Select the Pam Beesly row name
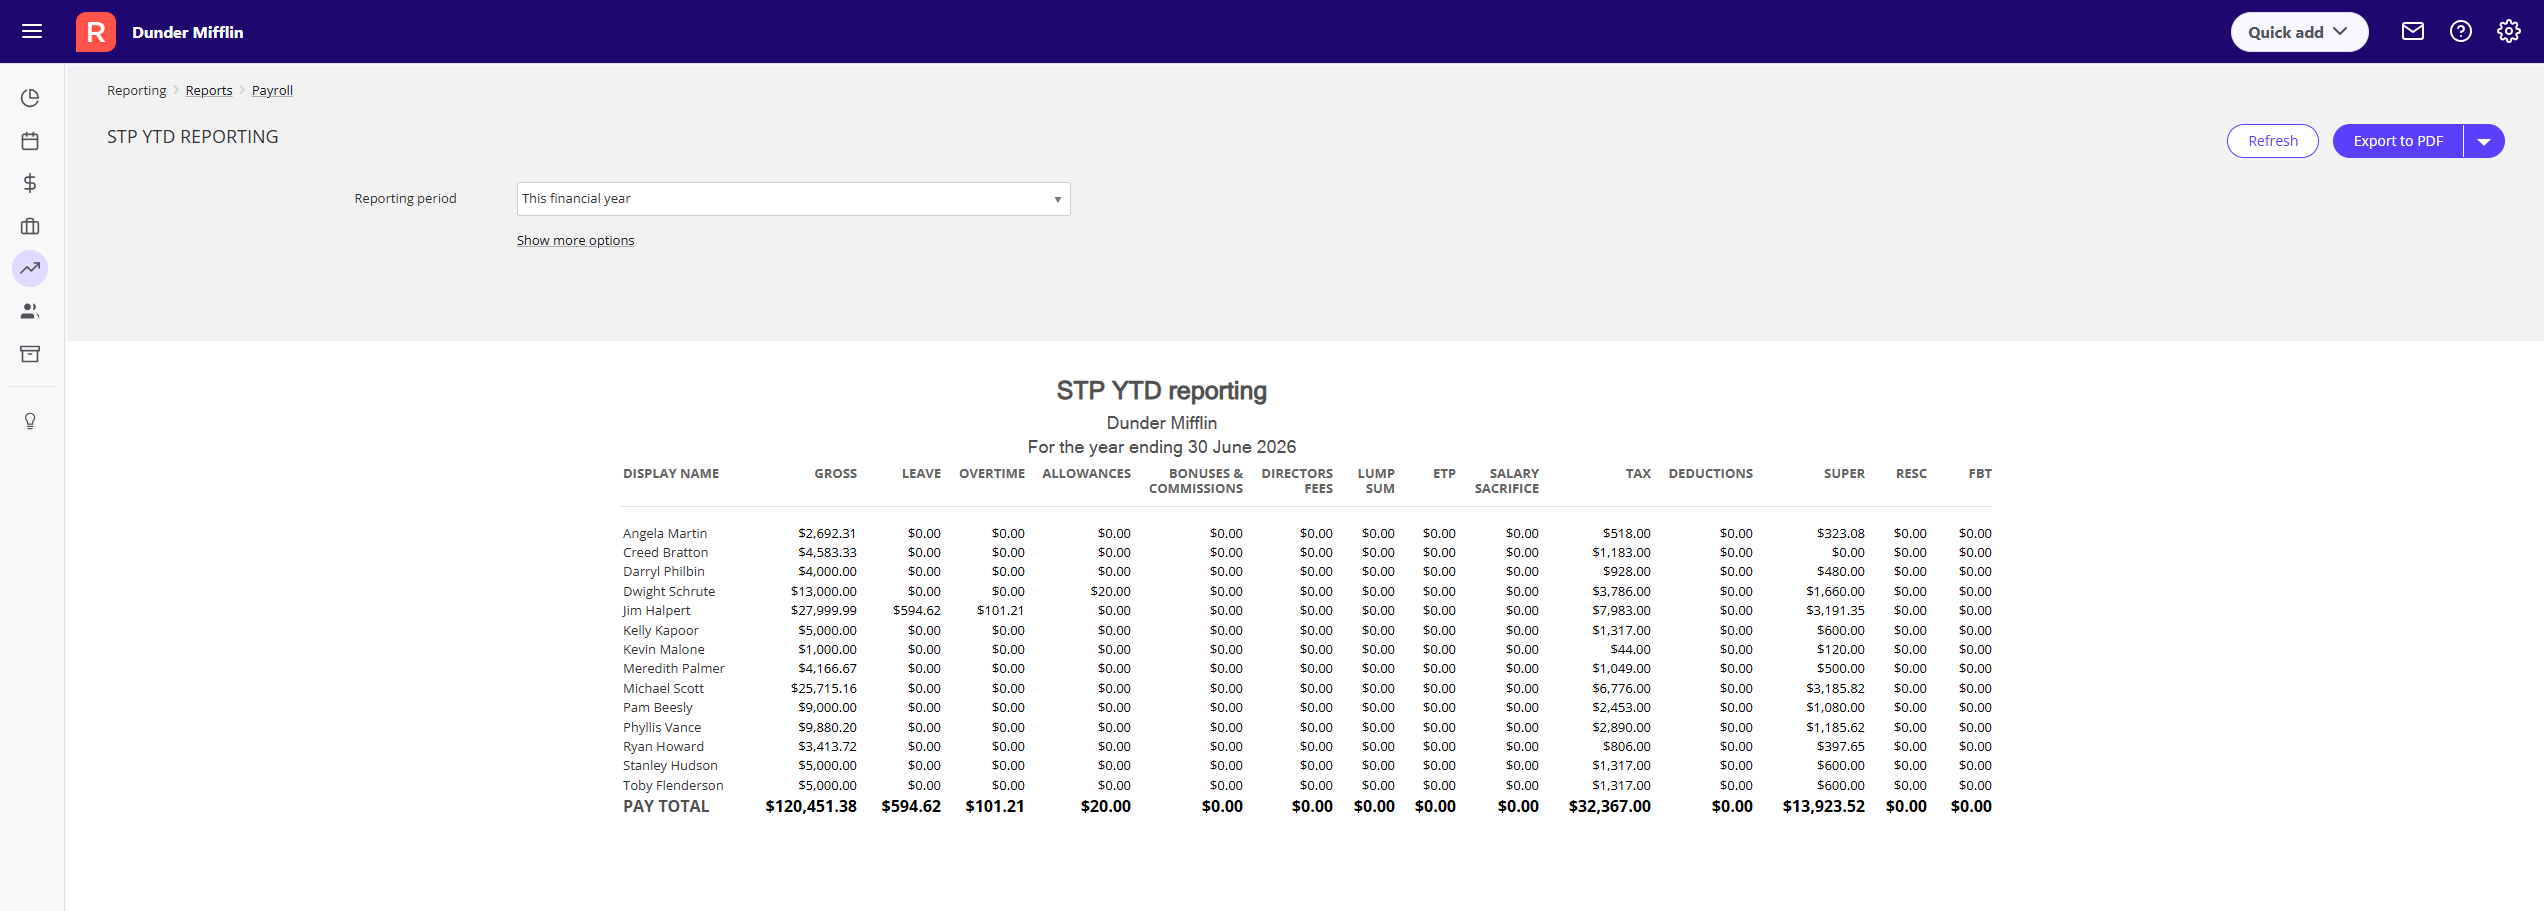Viewport: 2544px width, 911px height. 658,708
